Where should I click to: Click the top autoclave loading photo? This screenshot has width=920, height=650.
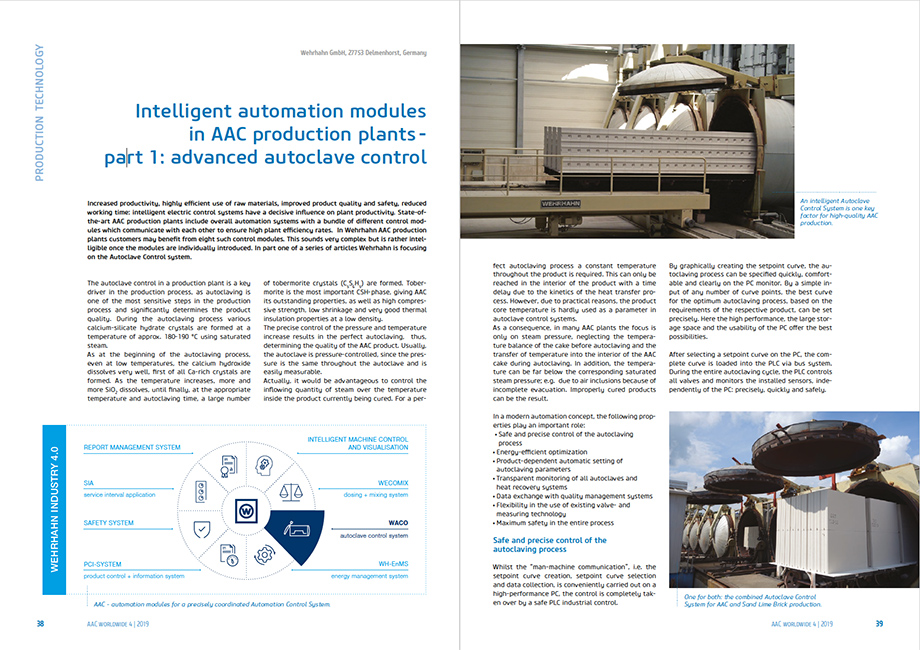coord(627,141)
